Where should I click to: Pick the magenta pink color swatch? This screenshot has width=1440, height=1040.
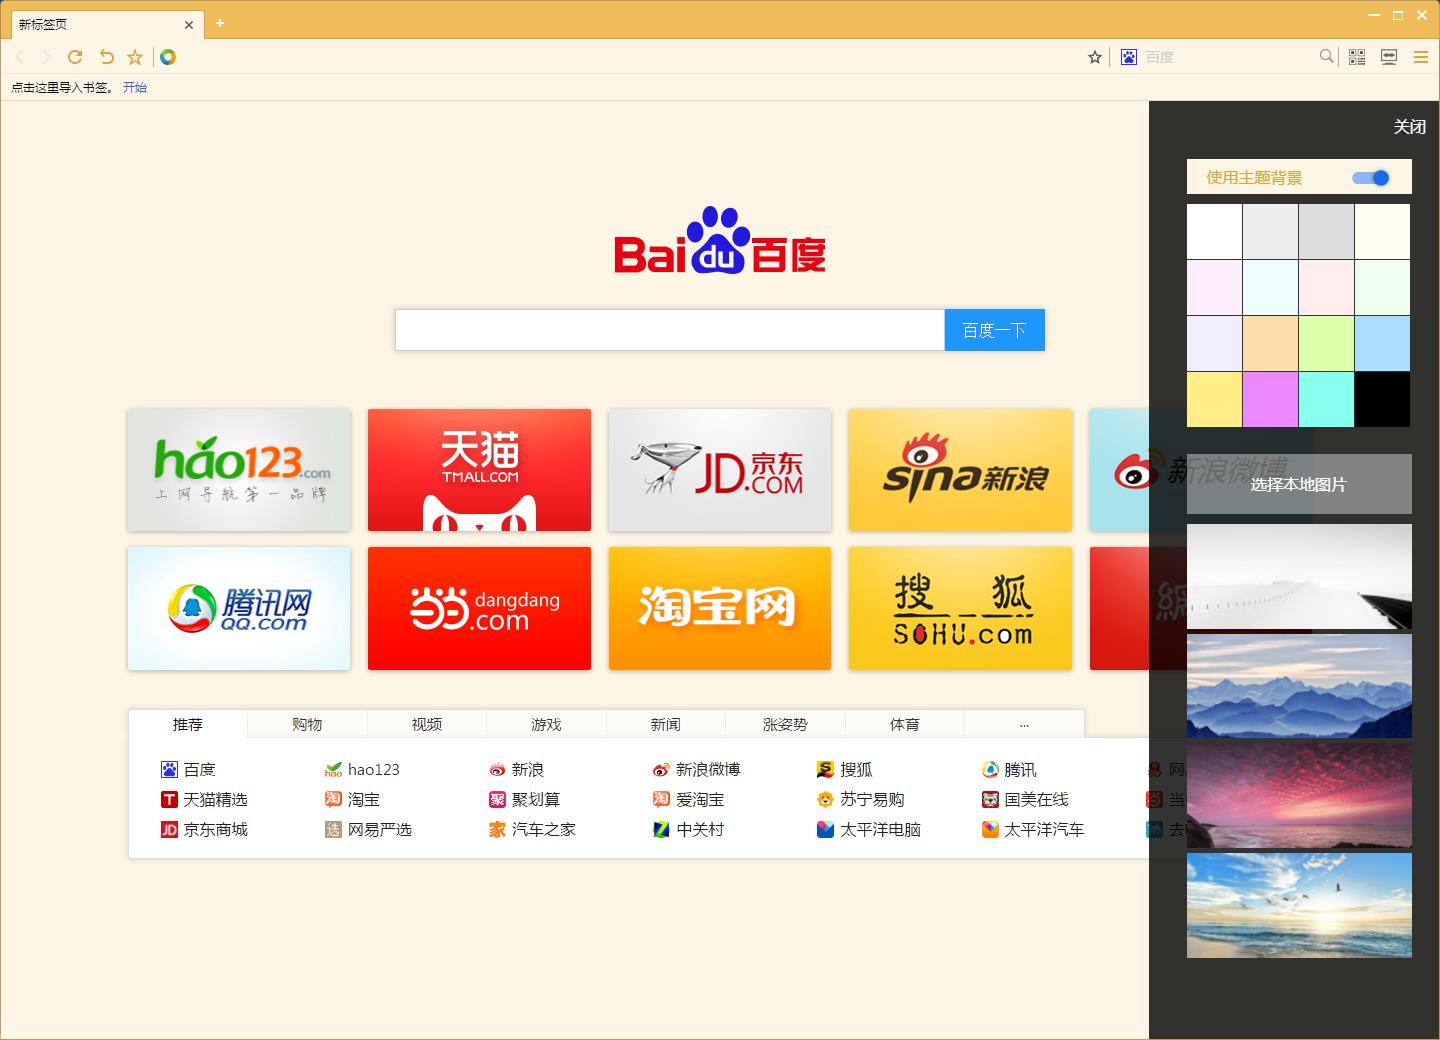click(1270, 399)
